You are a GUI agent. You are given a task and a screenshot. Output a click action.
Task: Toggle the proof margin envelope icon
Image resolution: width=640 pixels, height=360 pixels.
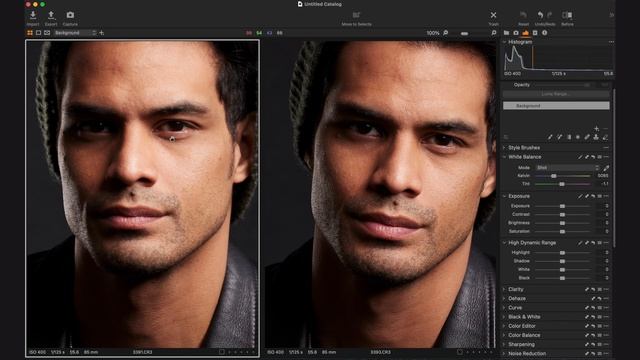coord(47,33)
